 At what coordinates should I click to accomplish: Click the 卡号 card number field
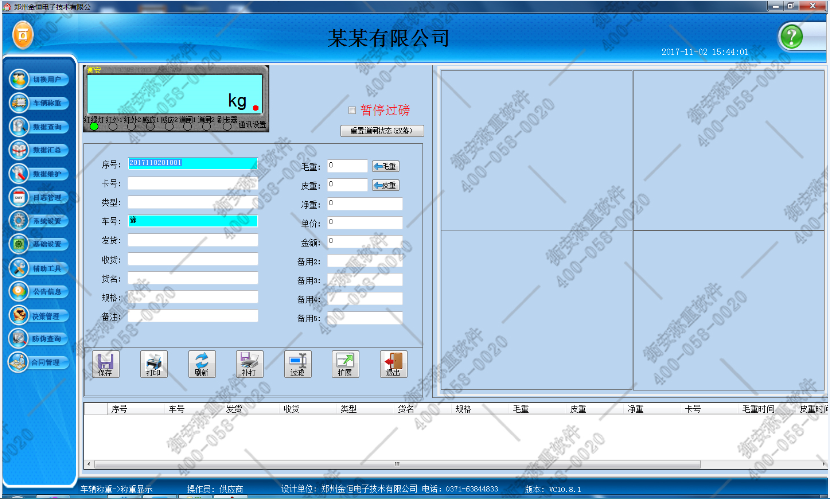[x=193, y=183]
